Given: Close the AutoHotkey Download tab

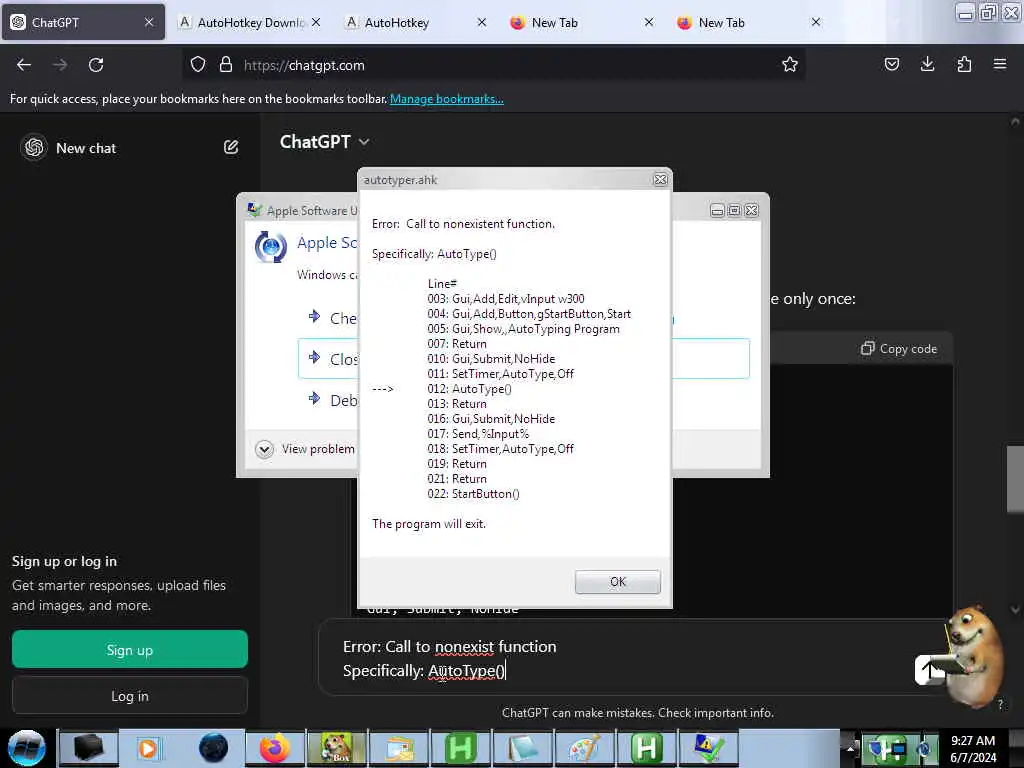Looking at the screenshot, I should pos(316,22).
